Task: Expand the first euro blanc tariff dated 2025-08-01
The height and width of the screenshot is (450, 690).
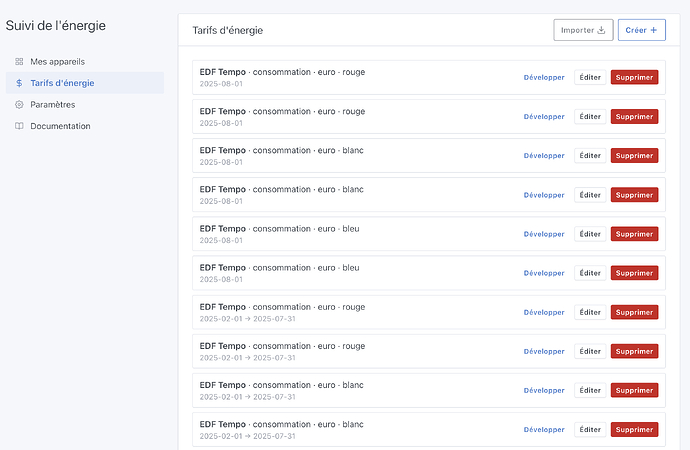Action: click(544, 156)
